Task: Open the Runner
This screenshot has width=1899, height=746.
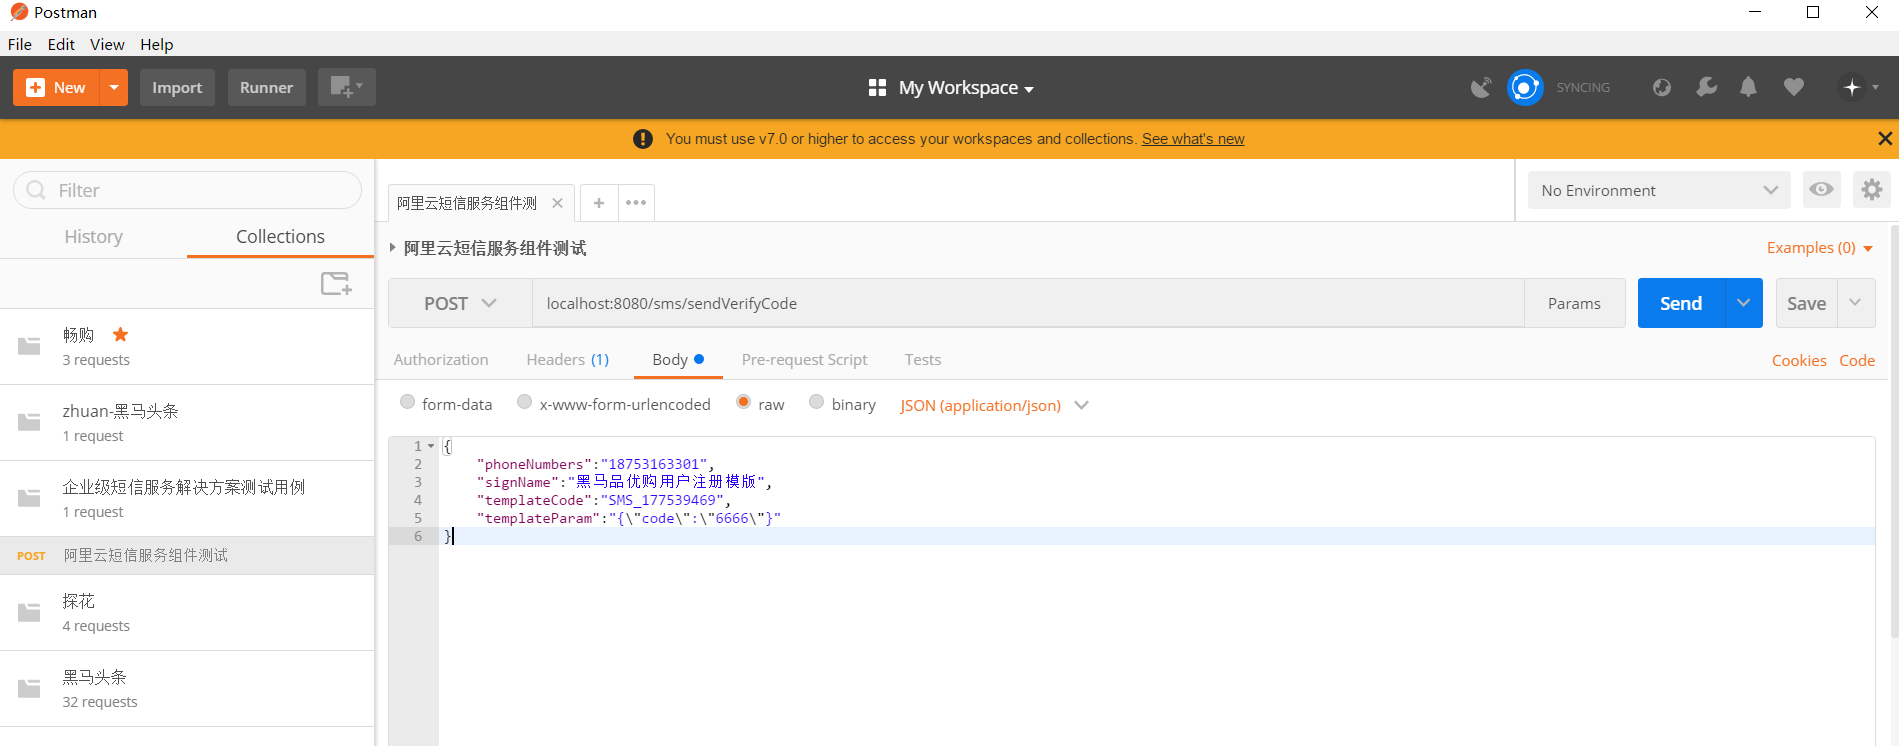Action: (x=266, y=87)
